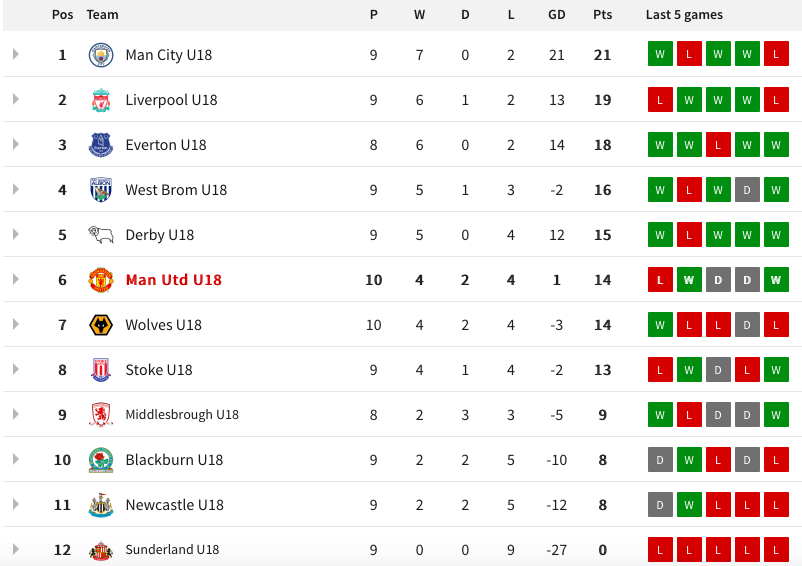This screenshot has height=566, width=802.
Task: Click the Liverpool U18 club crest
Action: [x=101, y=100]
